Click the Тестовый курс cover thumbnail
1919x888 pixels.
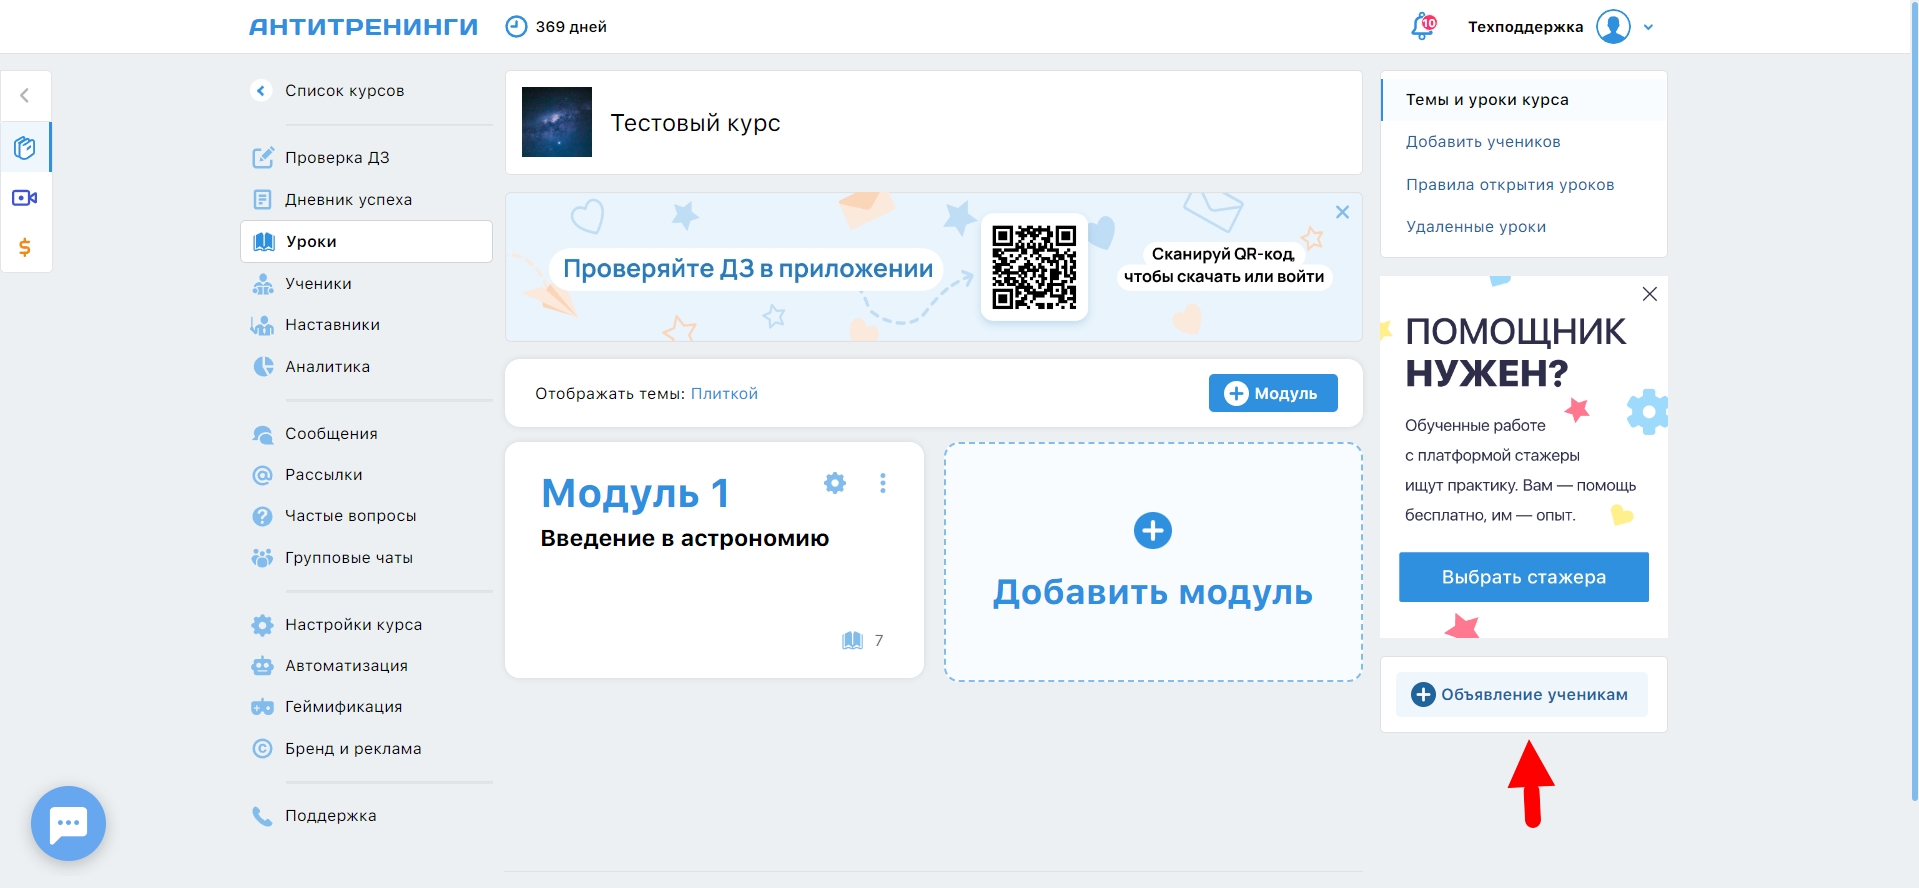tap(557, 122)
